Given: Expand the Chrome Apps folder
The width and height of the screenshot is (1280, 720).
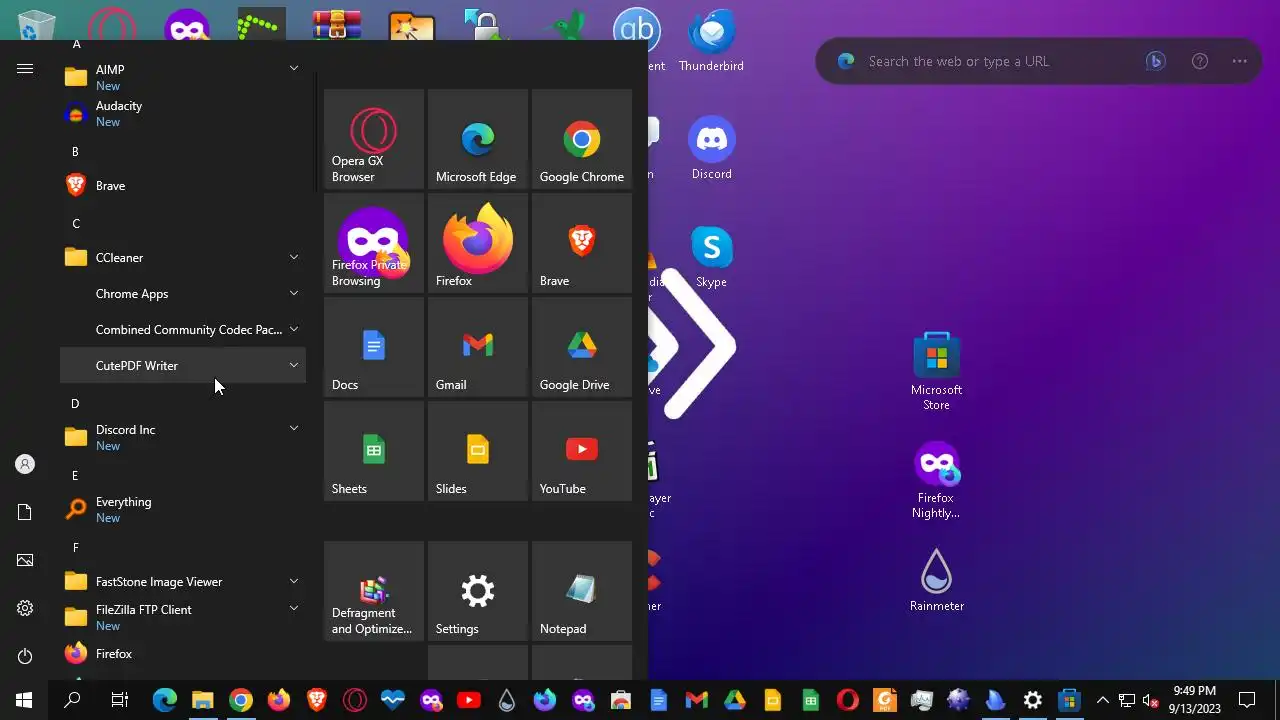Looking at the screenshot, I should click(x=183, y=293).
